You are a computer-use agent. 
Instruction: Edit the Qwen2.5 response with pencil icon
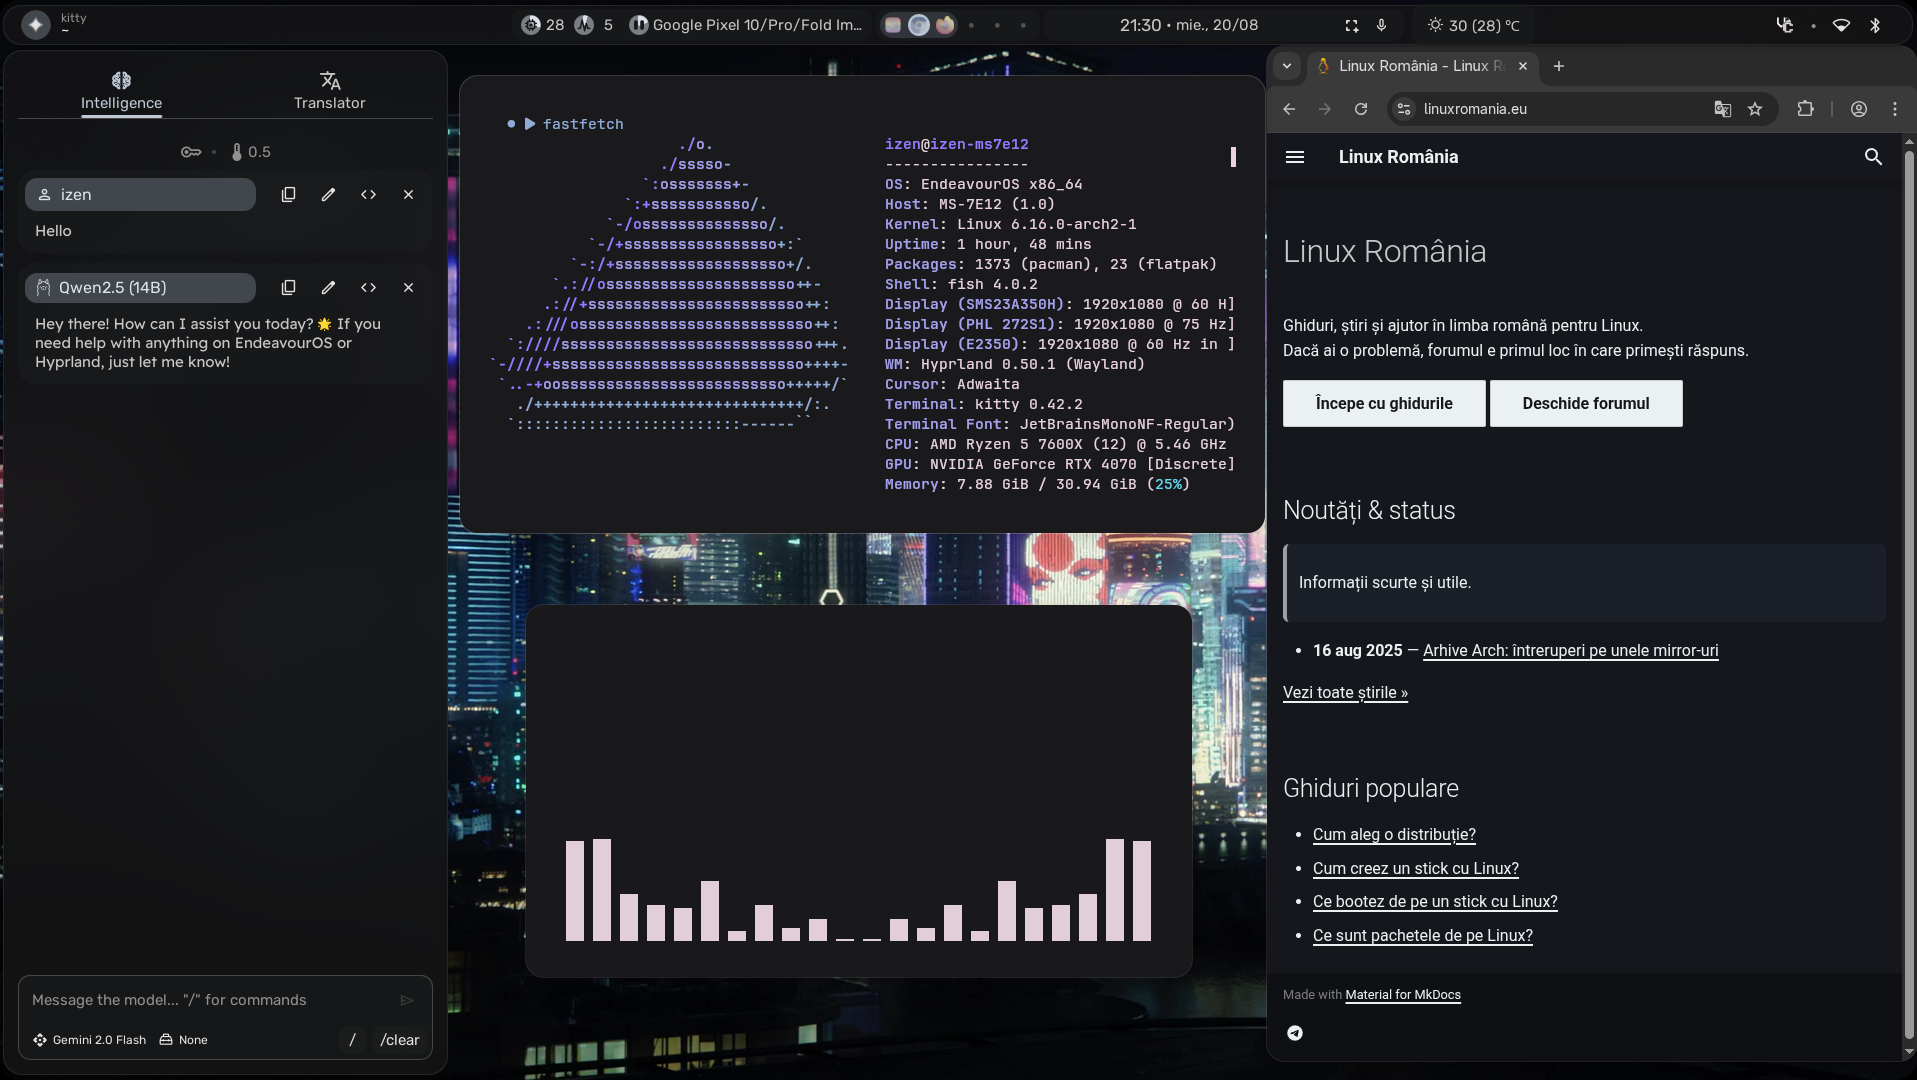click(328, 288)
